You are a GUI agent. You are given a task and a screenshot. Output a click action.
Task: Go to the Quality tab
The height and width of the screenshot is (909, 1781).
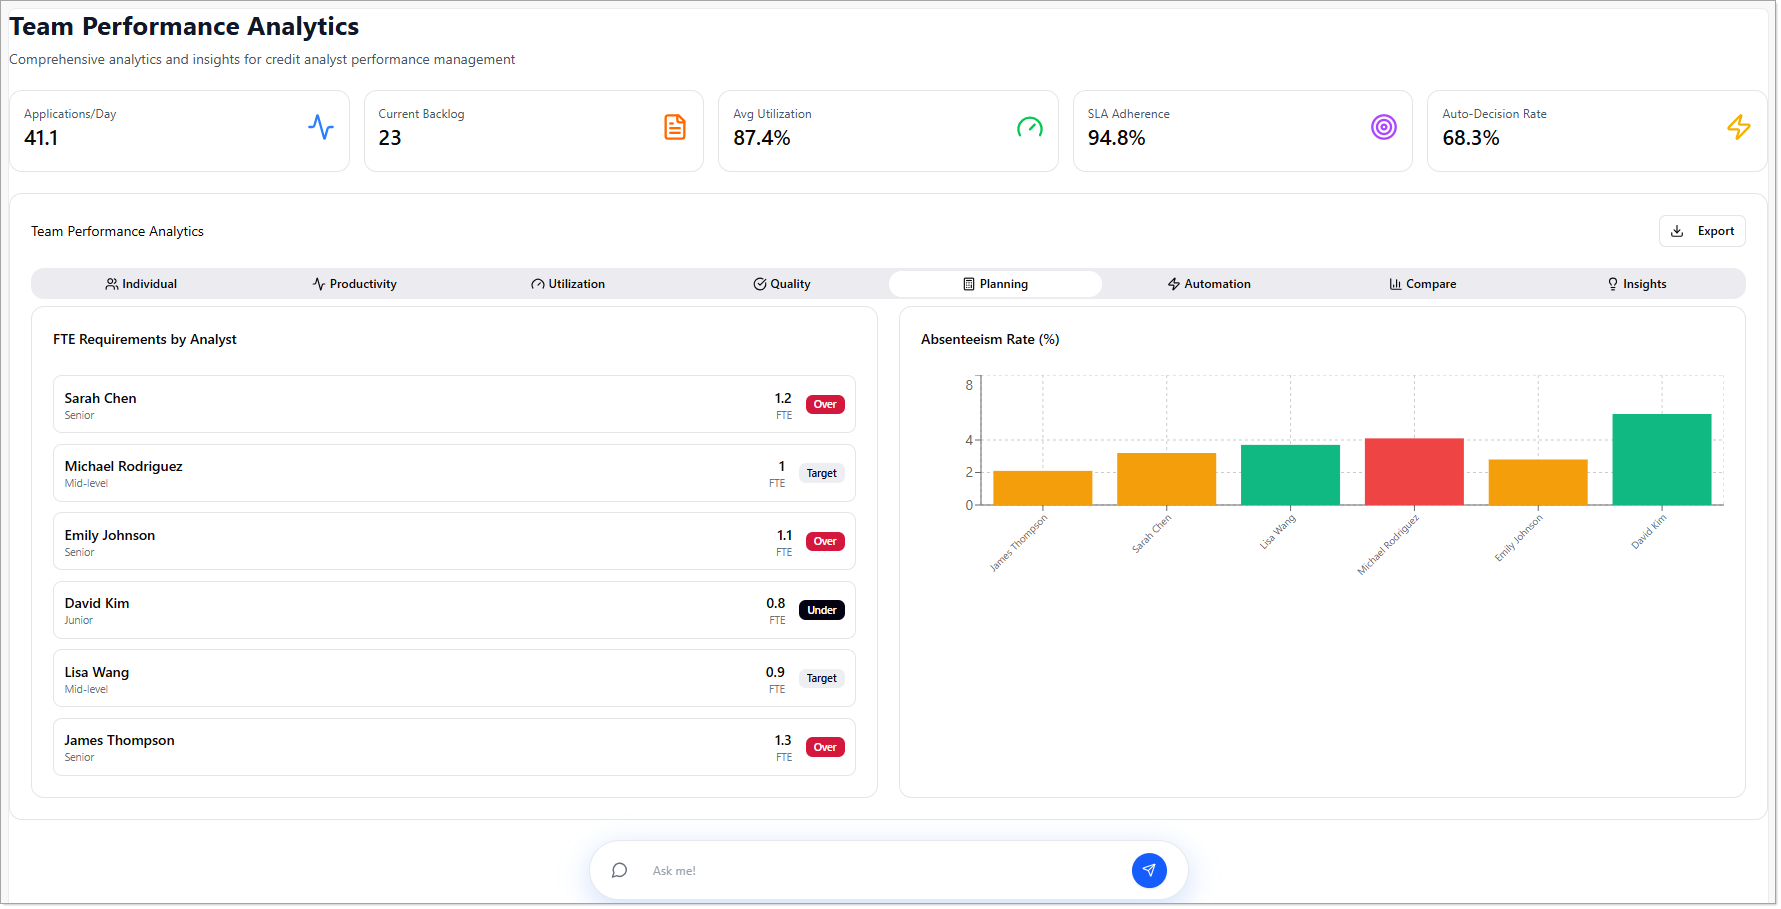(782, 284)
